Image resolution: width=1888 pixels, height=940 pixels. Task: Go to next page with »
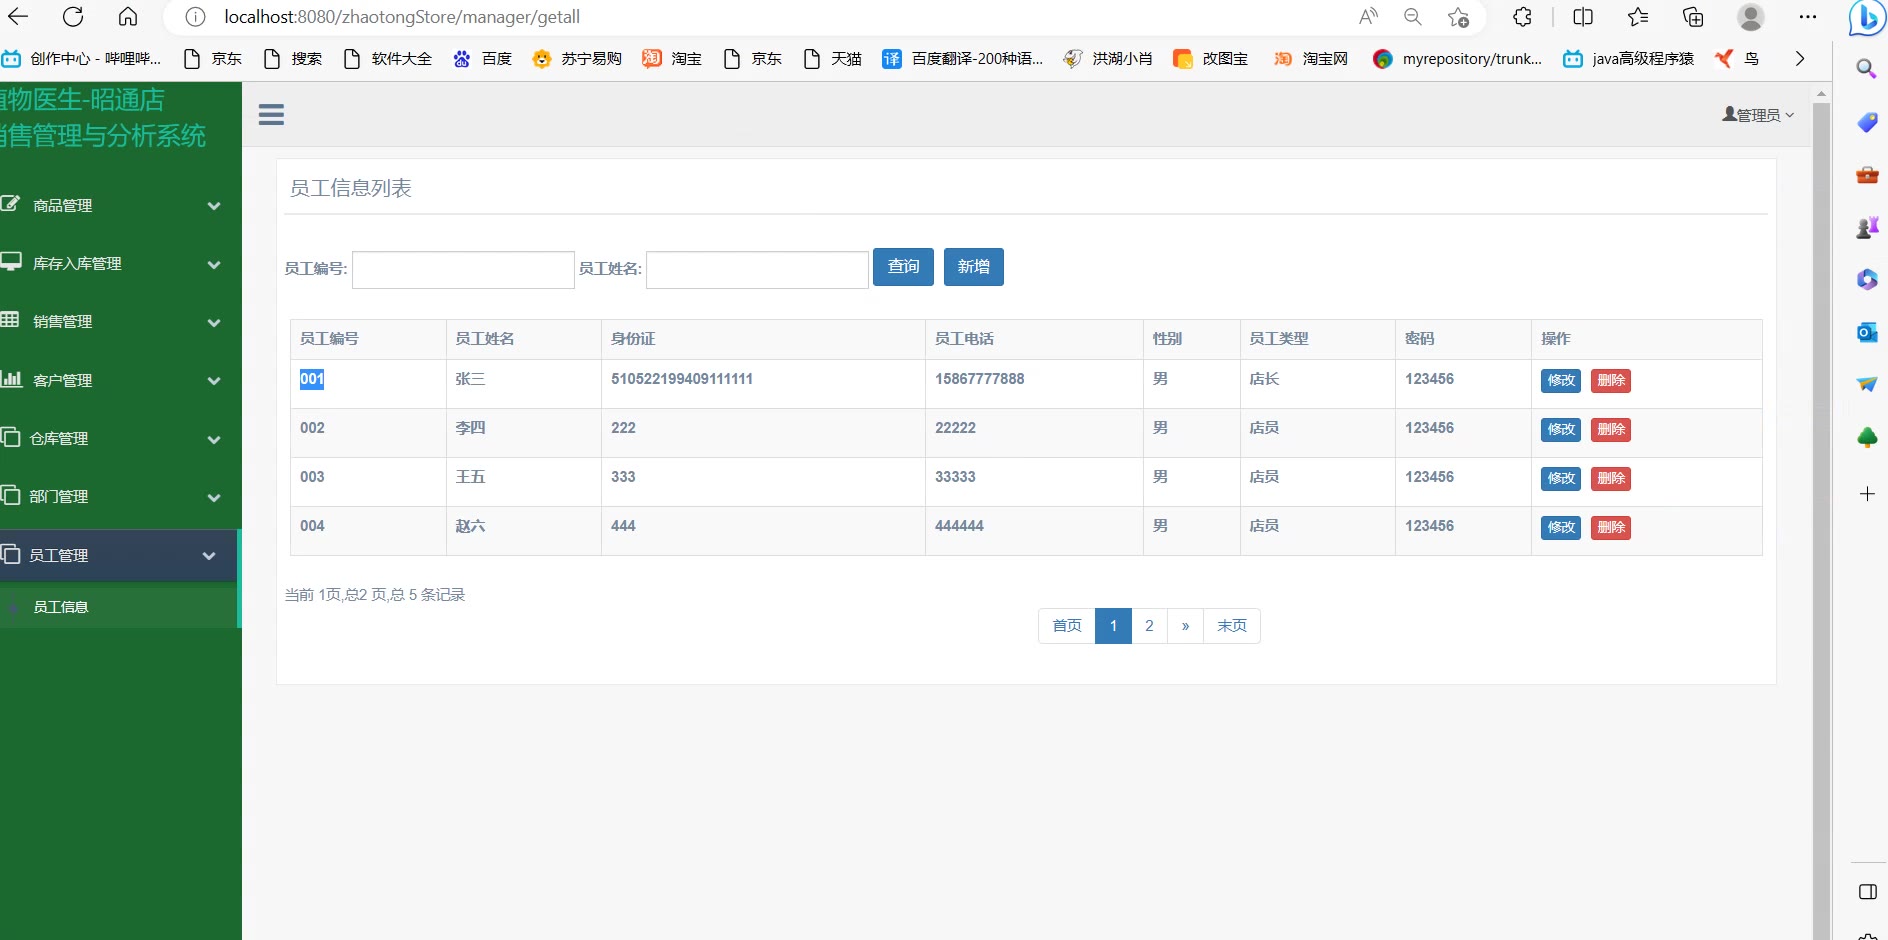(x=1185, y=626)
